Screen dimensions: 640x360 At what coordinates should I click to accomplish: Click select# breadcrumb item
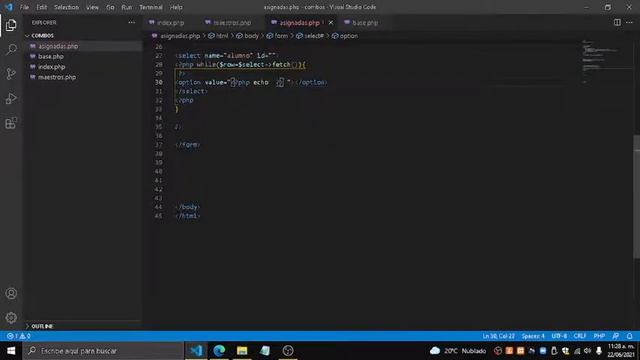(x=310, y=36)
